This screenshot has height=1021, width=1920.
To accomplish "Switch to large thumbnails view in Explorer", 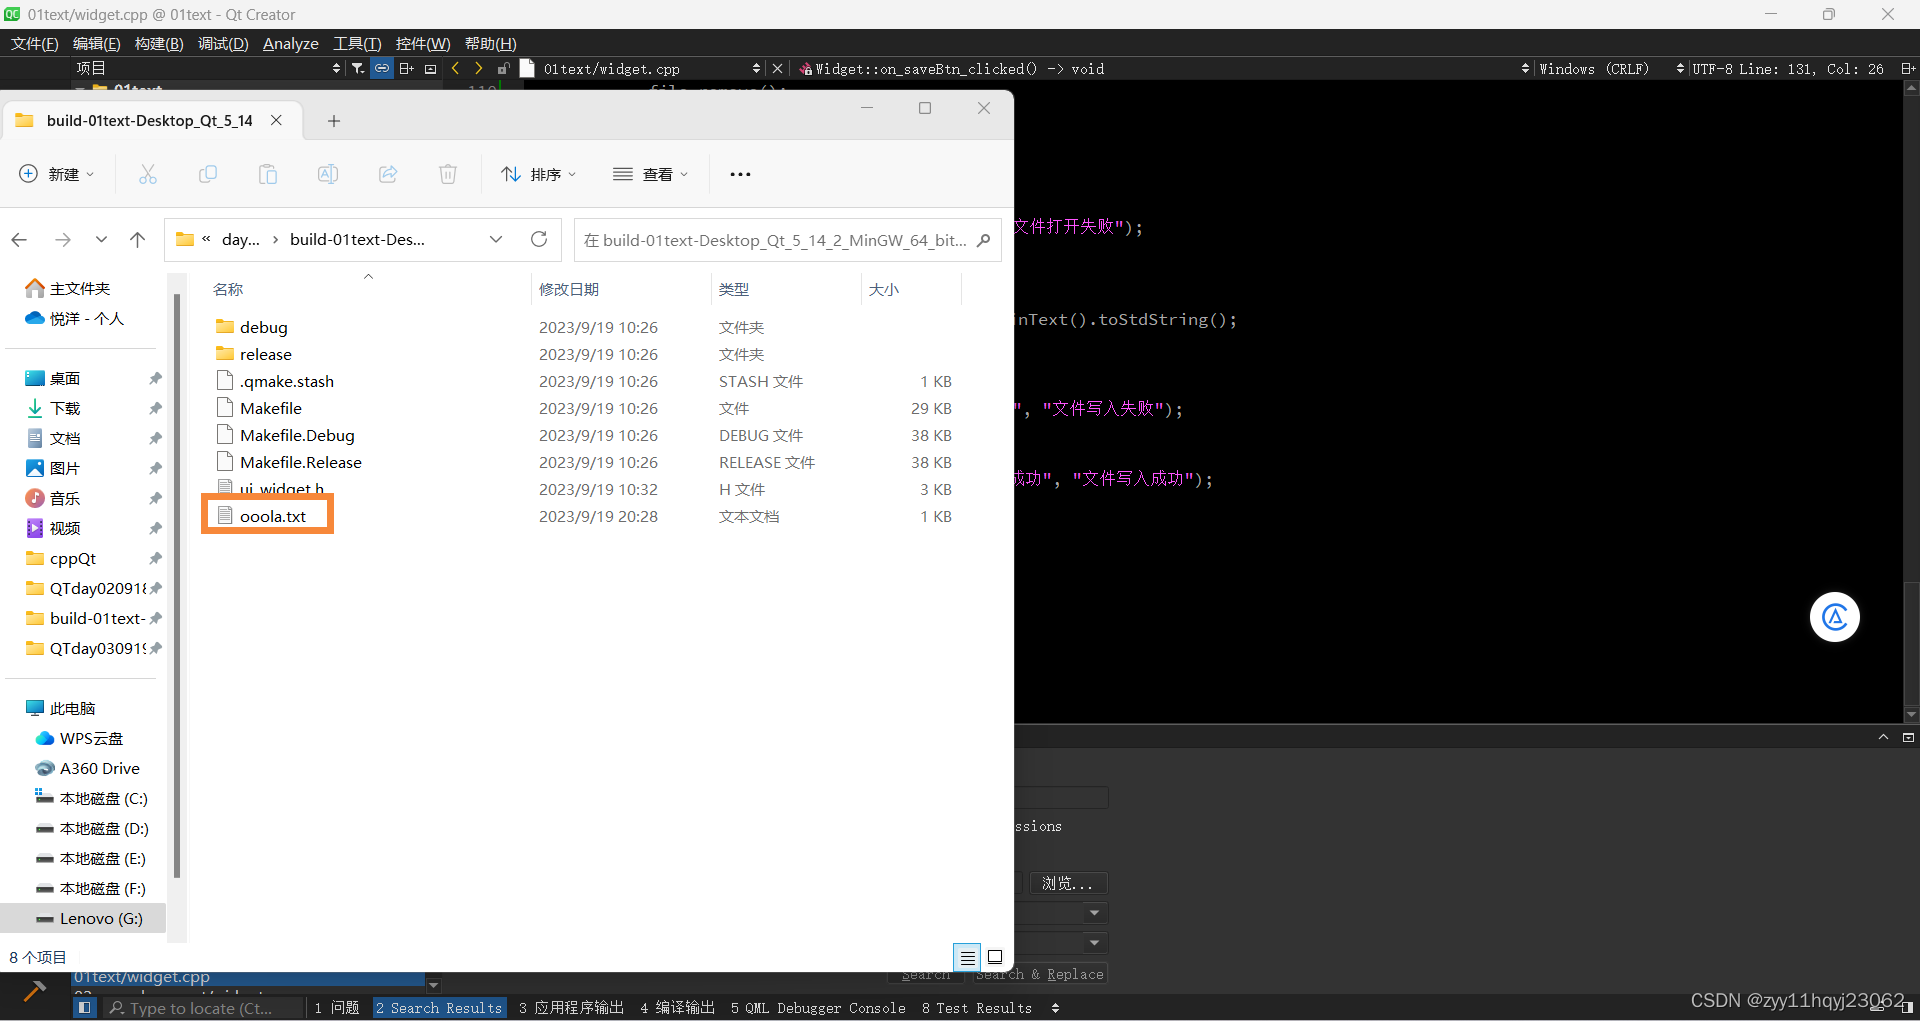I will 995,957.
